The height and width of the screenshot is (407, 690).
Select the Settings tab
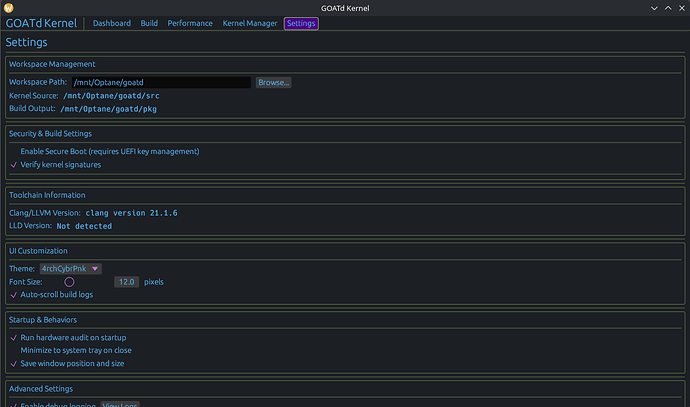[x=301, y=23]
